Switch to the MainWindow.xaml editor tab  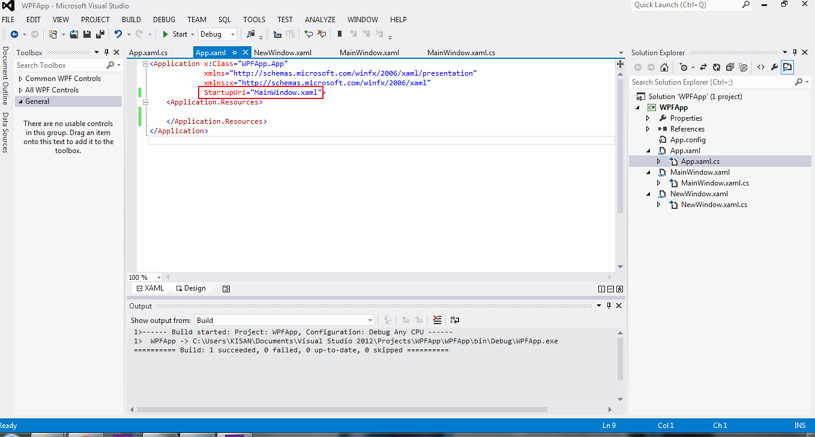[369, 52]
